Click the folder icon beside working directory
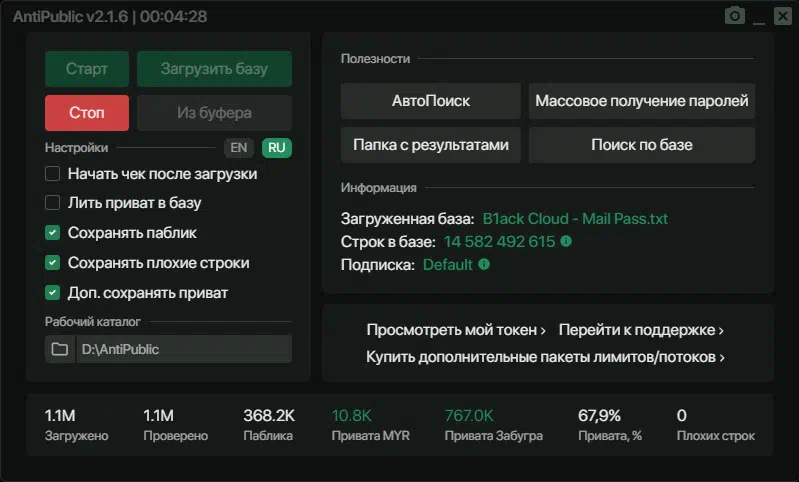799x482 pixels. coord(60,349)
